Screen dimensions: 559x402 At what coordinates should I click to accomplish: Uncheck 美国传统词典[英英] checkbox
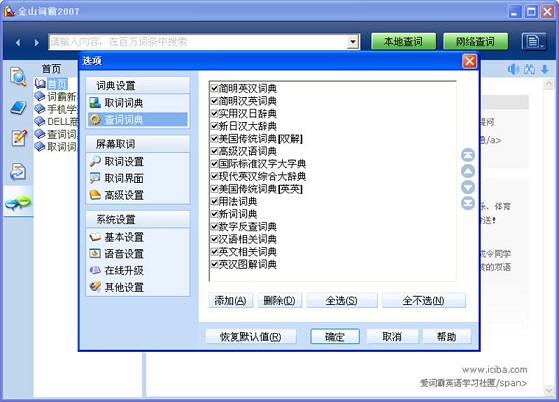click(x=214, y=189)
